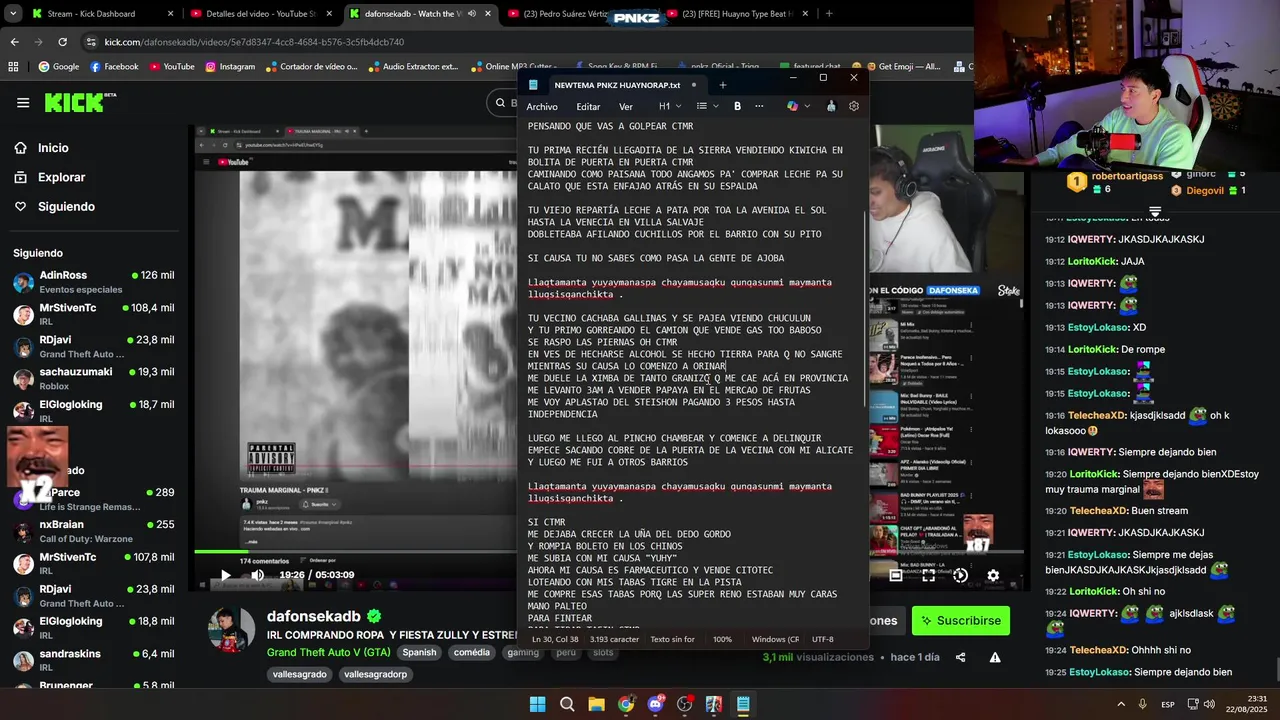Open the Kick hamburger sidebar menu
Image resolution: width=1280 pixels, height=720 pixels.
[x=23, y=102]
